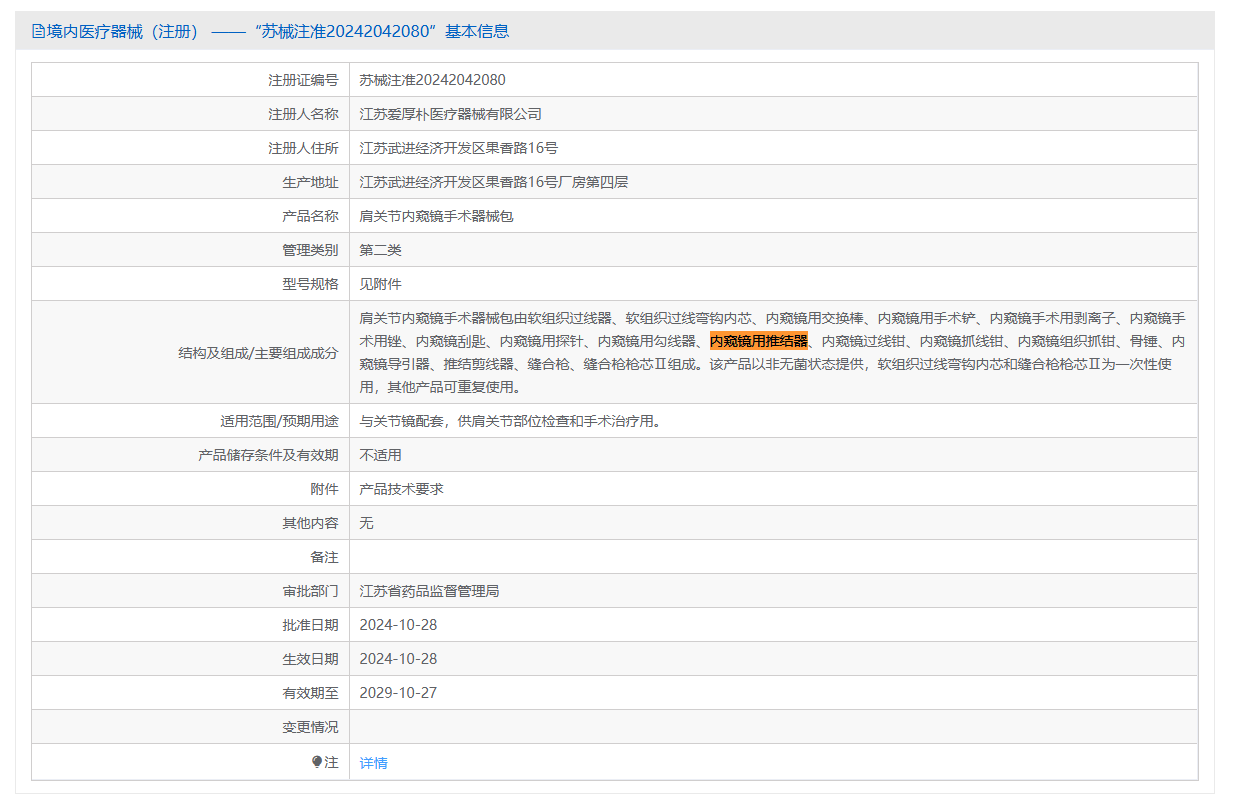Click the 管理类别 label
The image size is (1239, 806).
coord(310,250)
